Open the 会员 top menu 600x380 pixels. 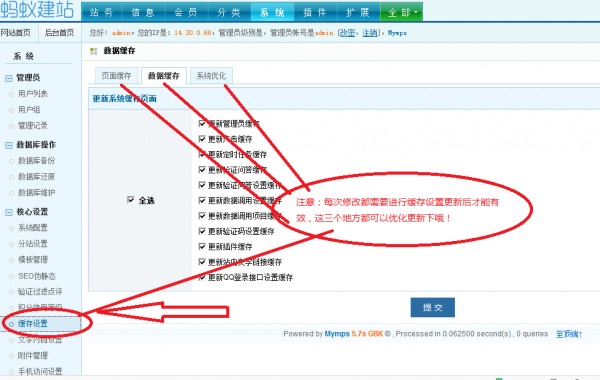point(186,12)
